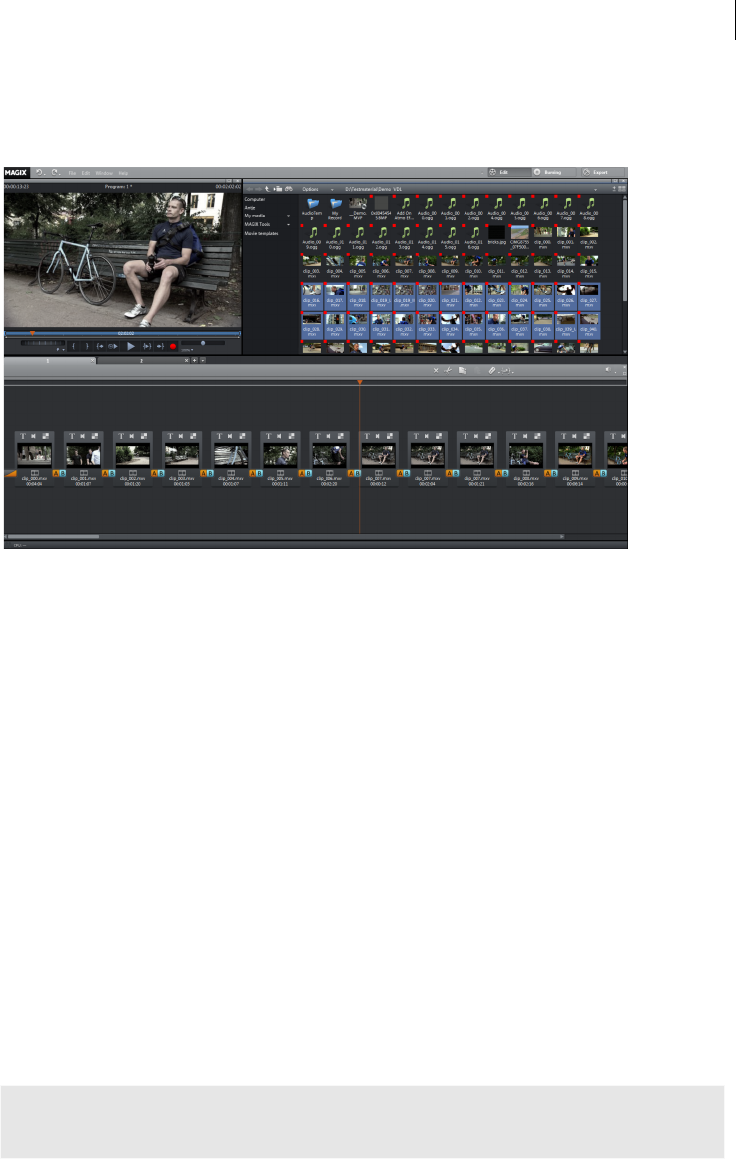Click the red Record button

[x=174, y=346]
